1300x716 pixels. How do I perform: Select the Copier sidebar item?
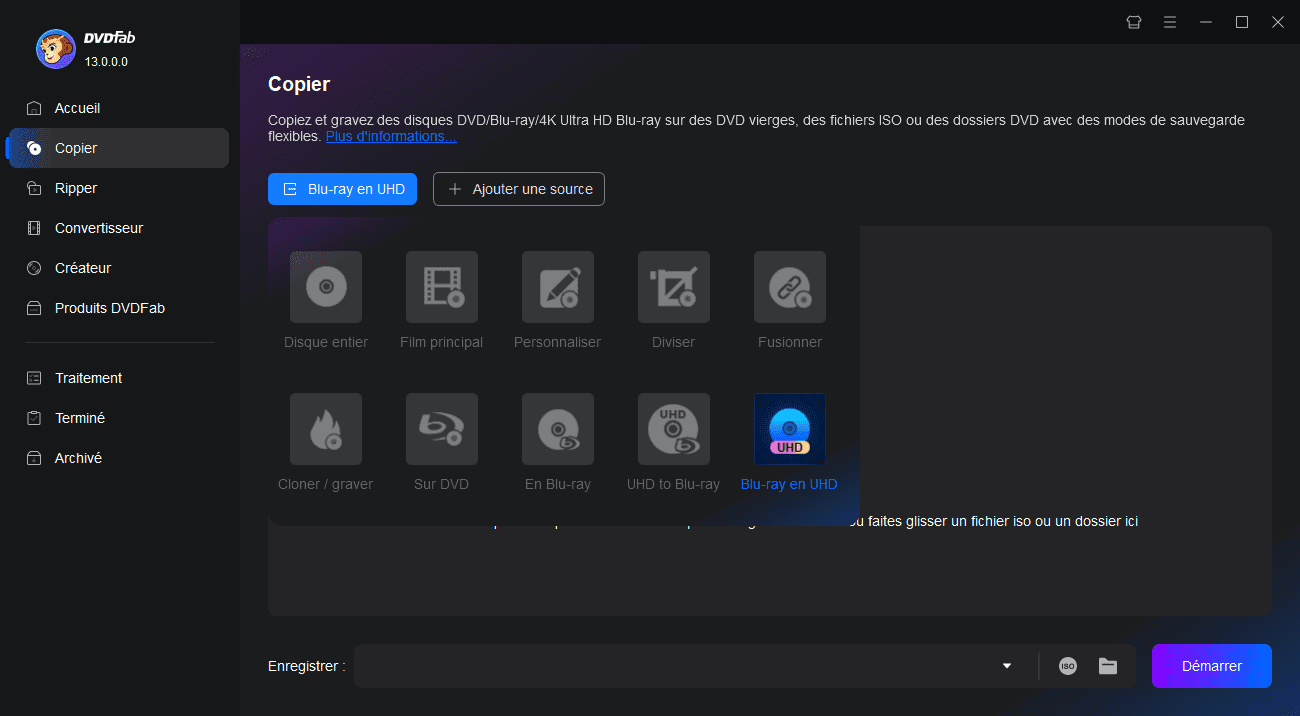pos(118,148)
